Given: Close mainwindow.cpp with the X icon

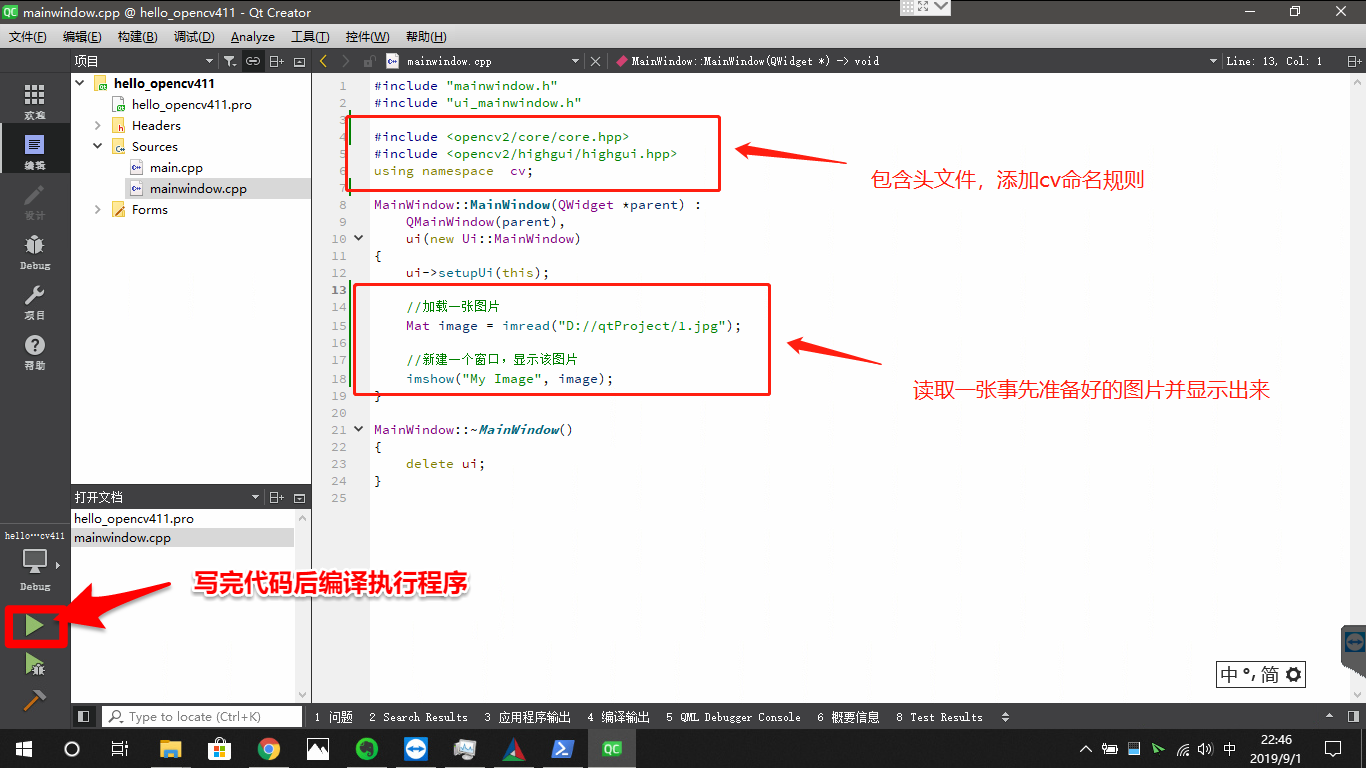Looking at the screenshot, I should pyautogui.click(x=596, y=60).
